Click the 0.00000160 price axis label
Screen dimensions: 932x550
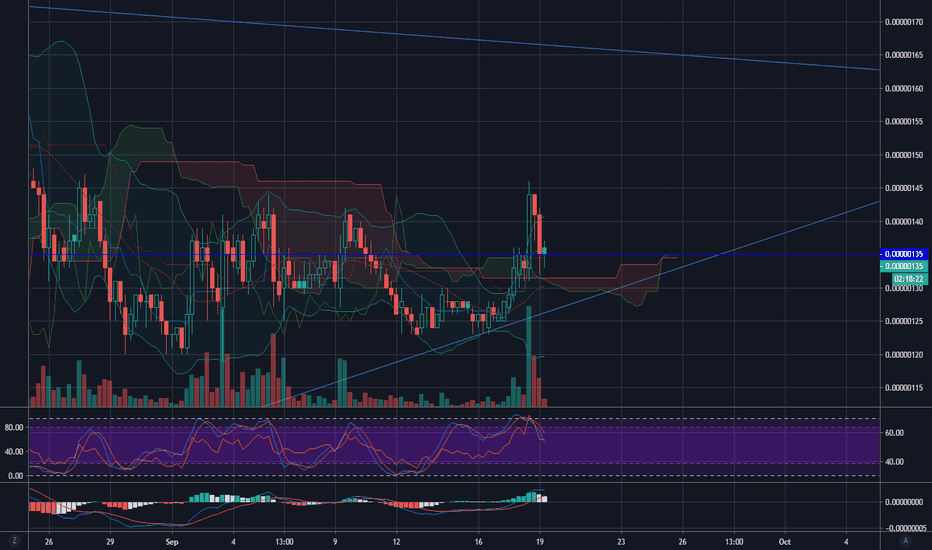(x=903, y=89)
